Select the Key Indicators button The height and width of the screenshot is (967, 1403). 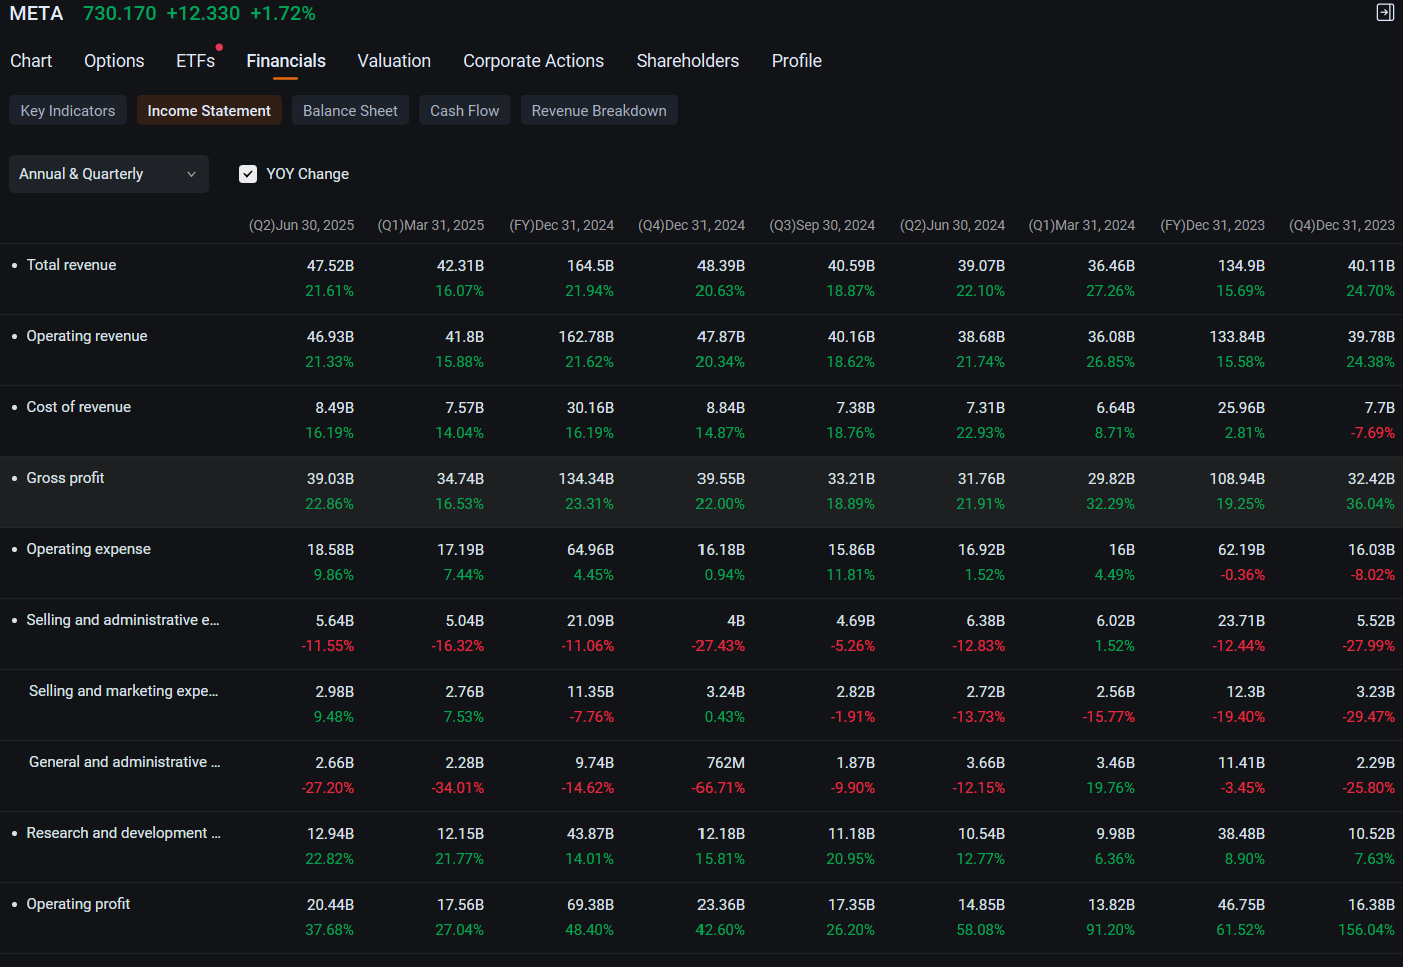coord(68,110)
